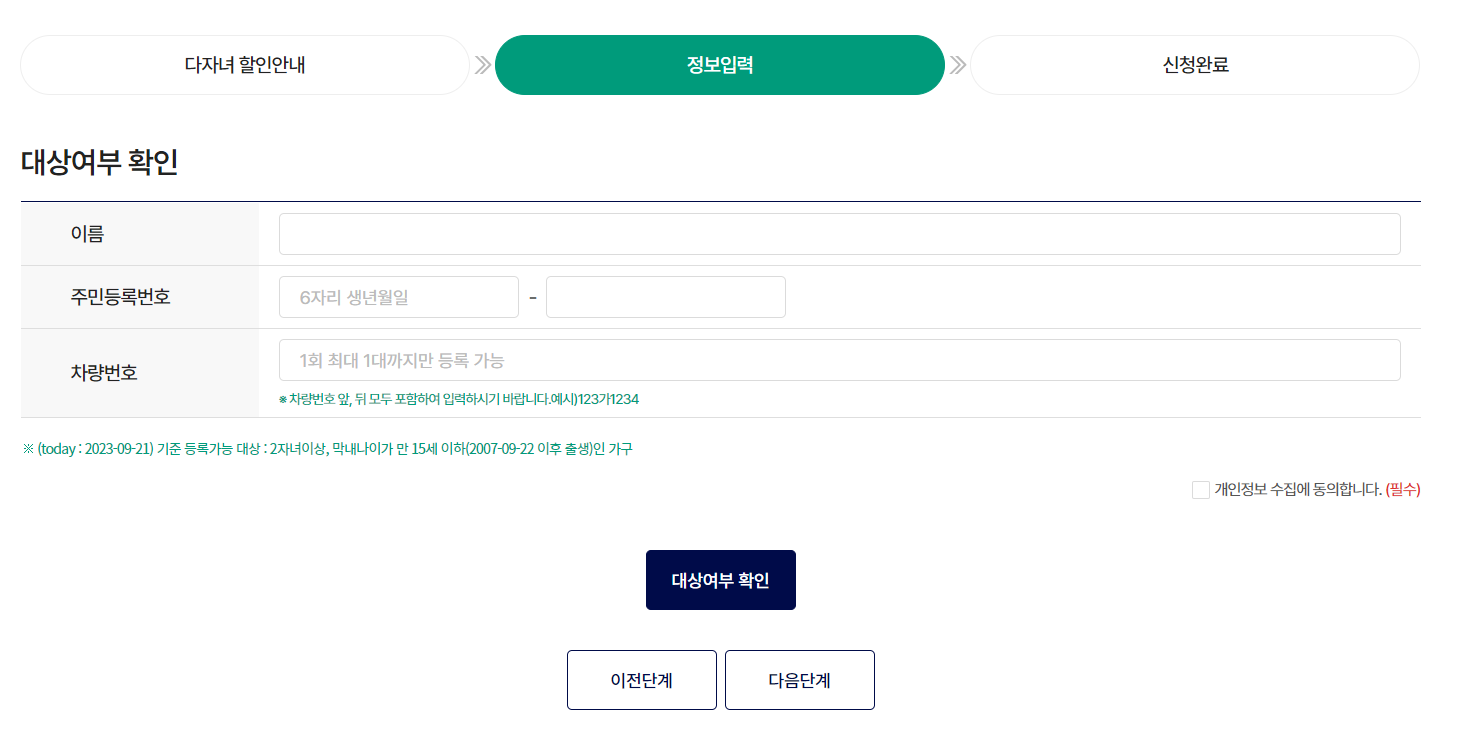Click the second 주민등록번호 input box
This screenshot has width=1459, height=732.
tap(665, 296)
